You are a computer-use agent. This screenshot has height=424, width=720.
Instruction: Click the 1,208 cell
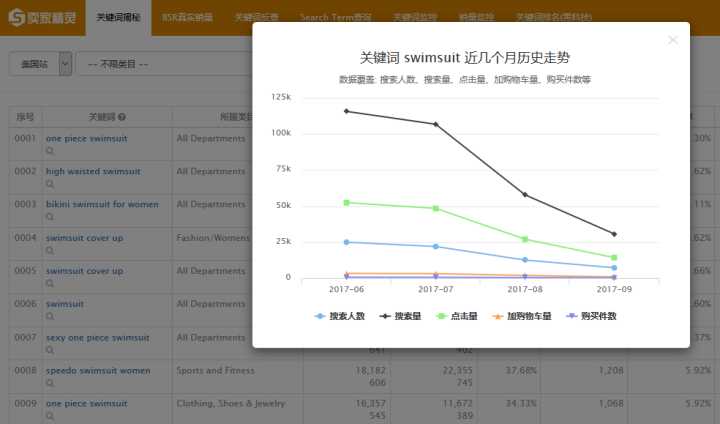tap(611, 370)
